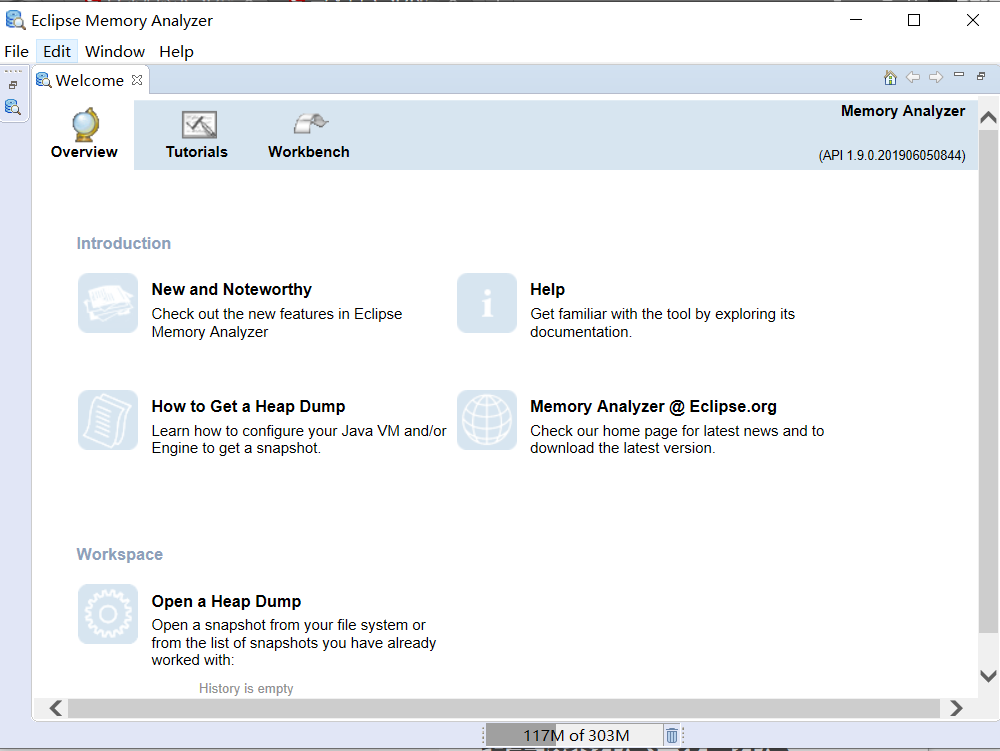Click the Open a Heap Dump gear icon
Viewport: 1000px width, 751px height.
[x=108, y=614]
